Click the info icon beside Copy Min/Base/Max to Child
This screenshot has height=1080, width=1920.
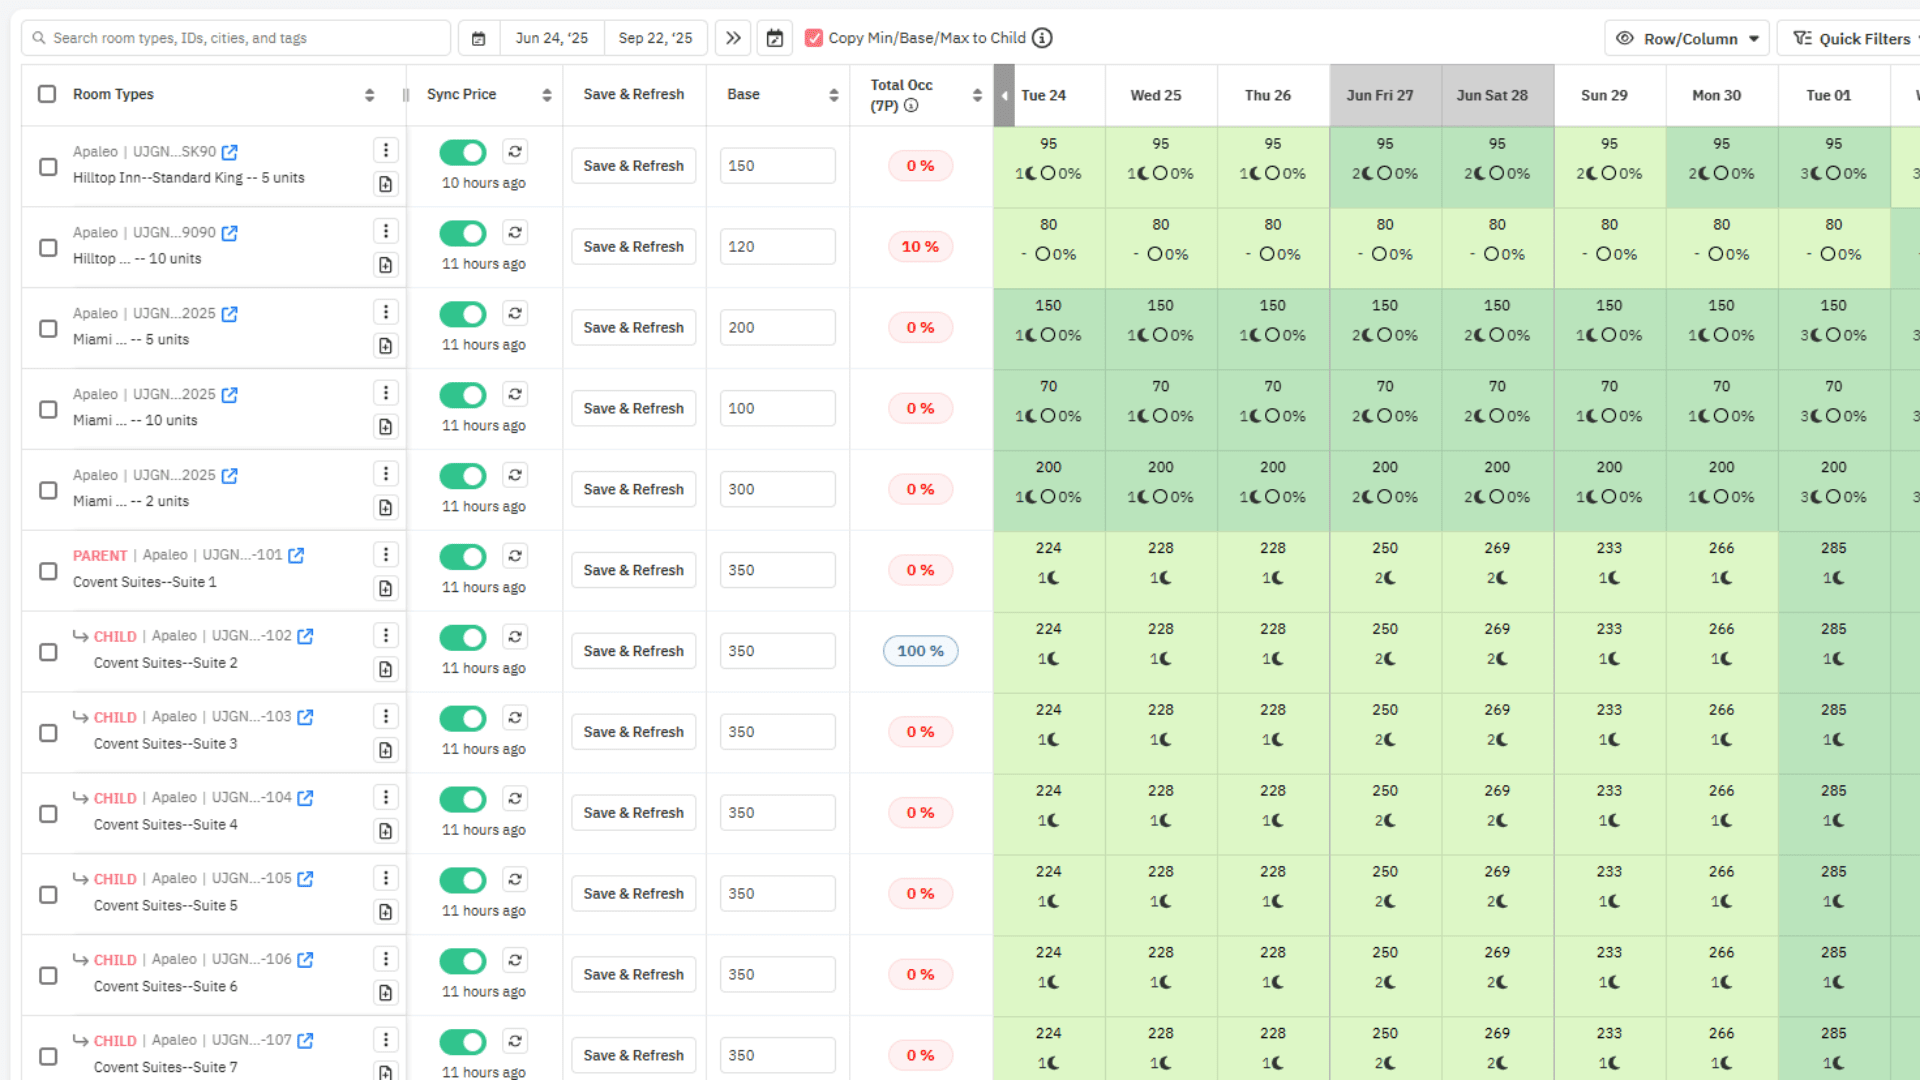[x=1042, y=38]
